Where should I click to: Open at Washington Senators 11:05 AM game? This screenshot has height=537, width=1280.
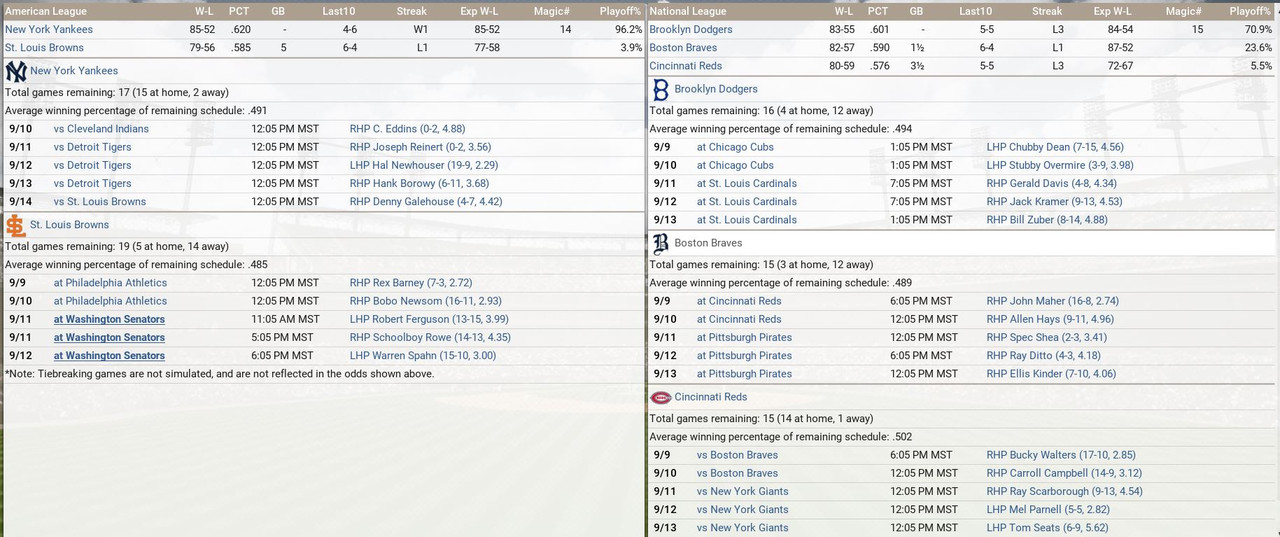click(x=110, y=319)
